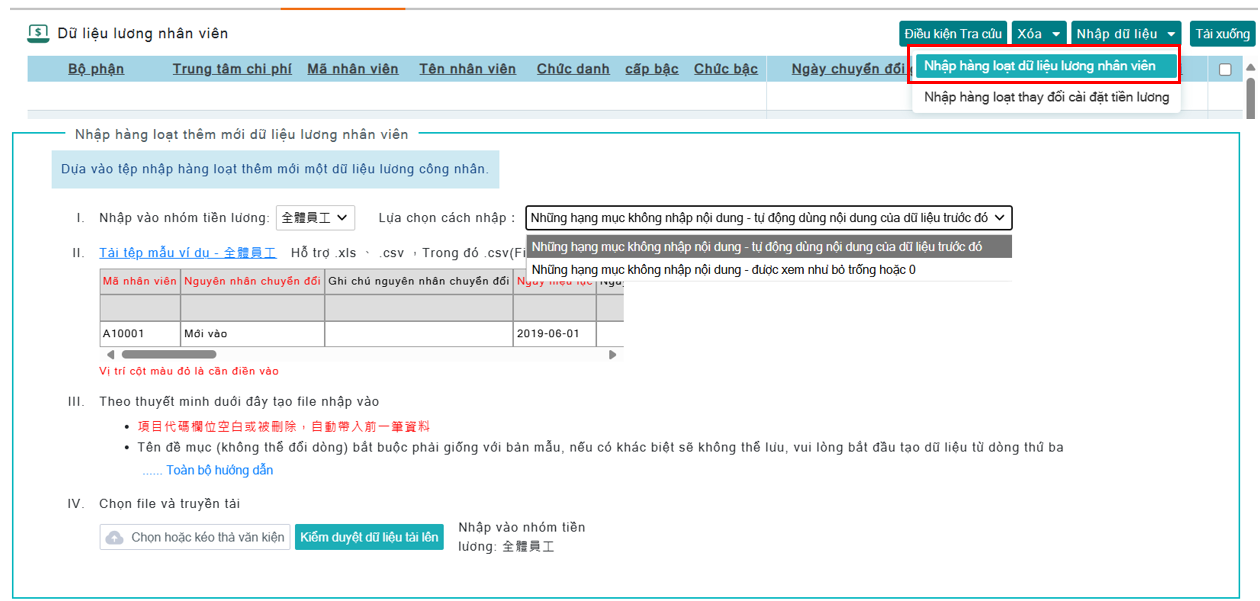
Task: Choose 'Nhập hàng loạt dữ liệu lương nhân viên'
Action: [1040, 66]
